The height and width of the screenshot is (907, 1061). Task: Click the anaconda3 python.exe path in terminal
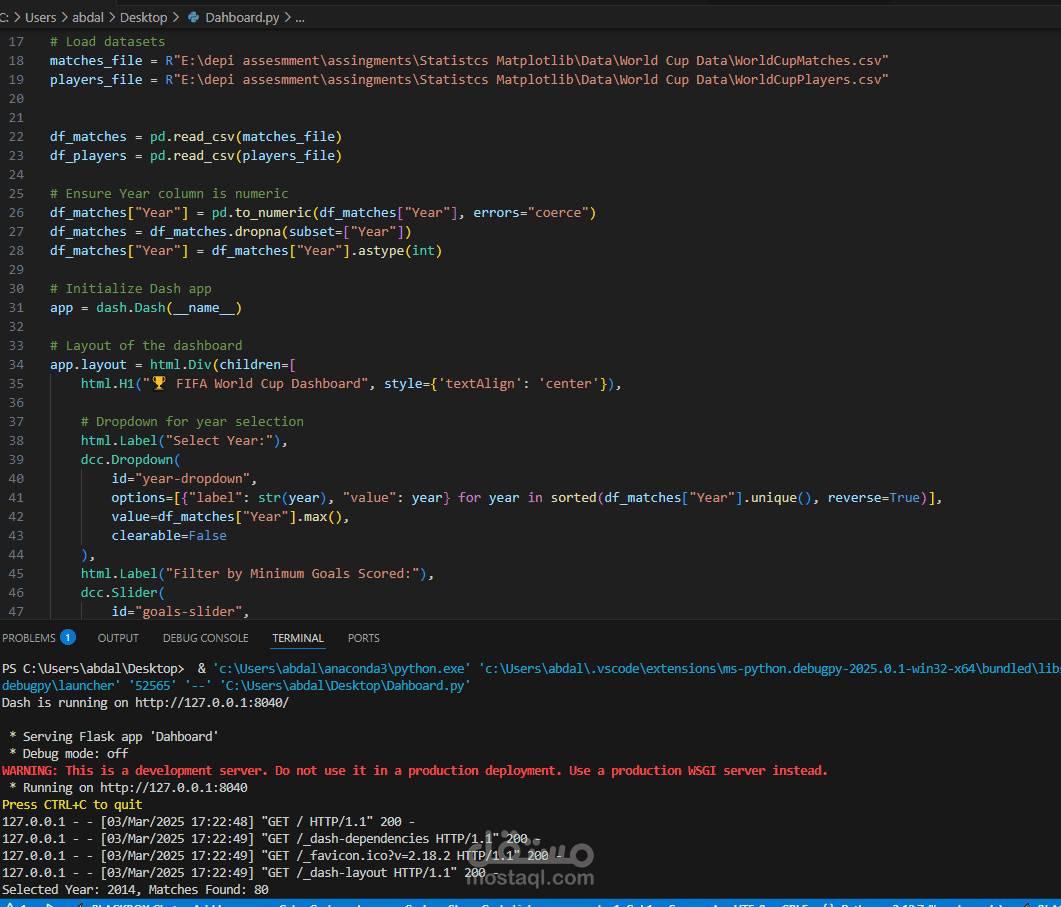[341, 669]
